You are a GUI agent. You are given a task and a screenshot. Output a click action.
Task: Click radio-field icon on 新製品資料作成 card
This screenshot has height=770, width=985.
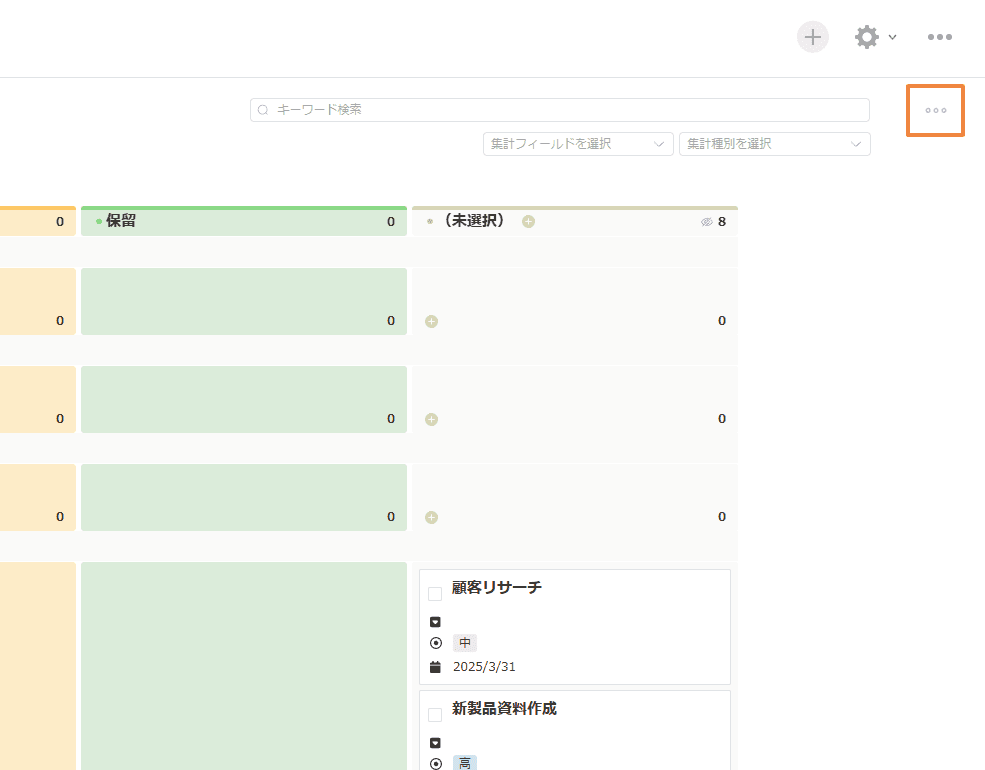coord(436,764)
